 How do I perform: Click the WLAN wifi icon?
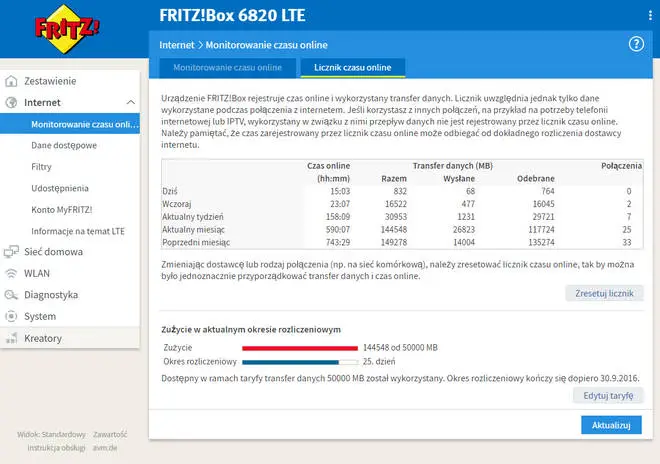coord(11,273)
